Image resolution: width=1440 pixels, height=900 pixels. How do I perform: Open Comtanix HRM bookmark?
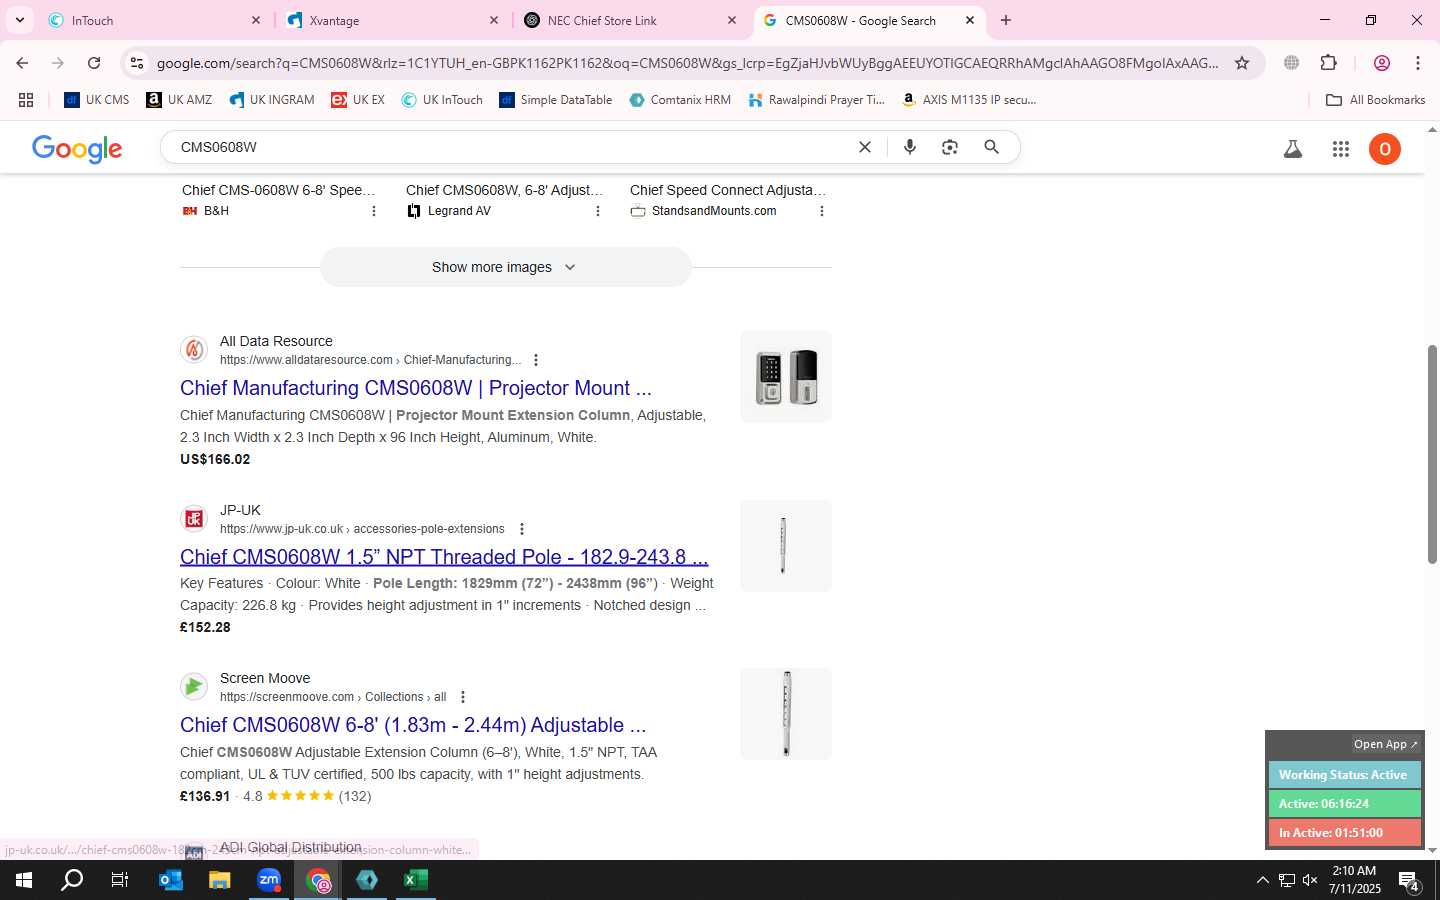tap(680, 100)
